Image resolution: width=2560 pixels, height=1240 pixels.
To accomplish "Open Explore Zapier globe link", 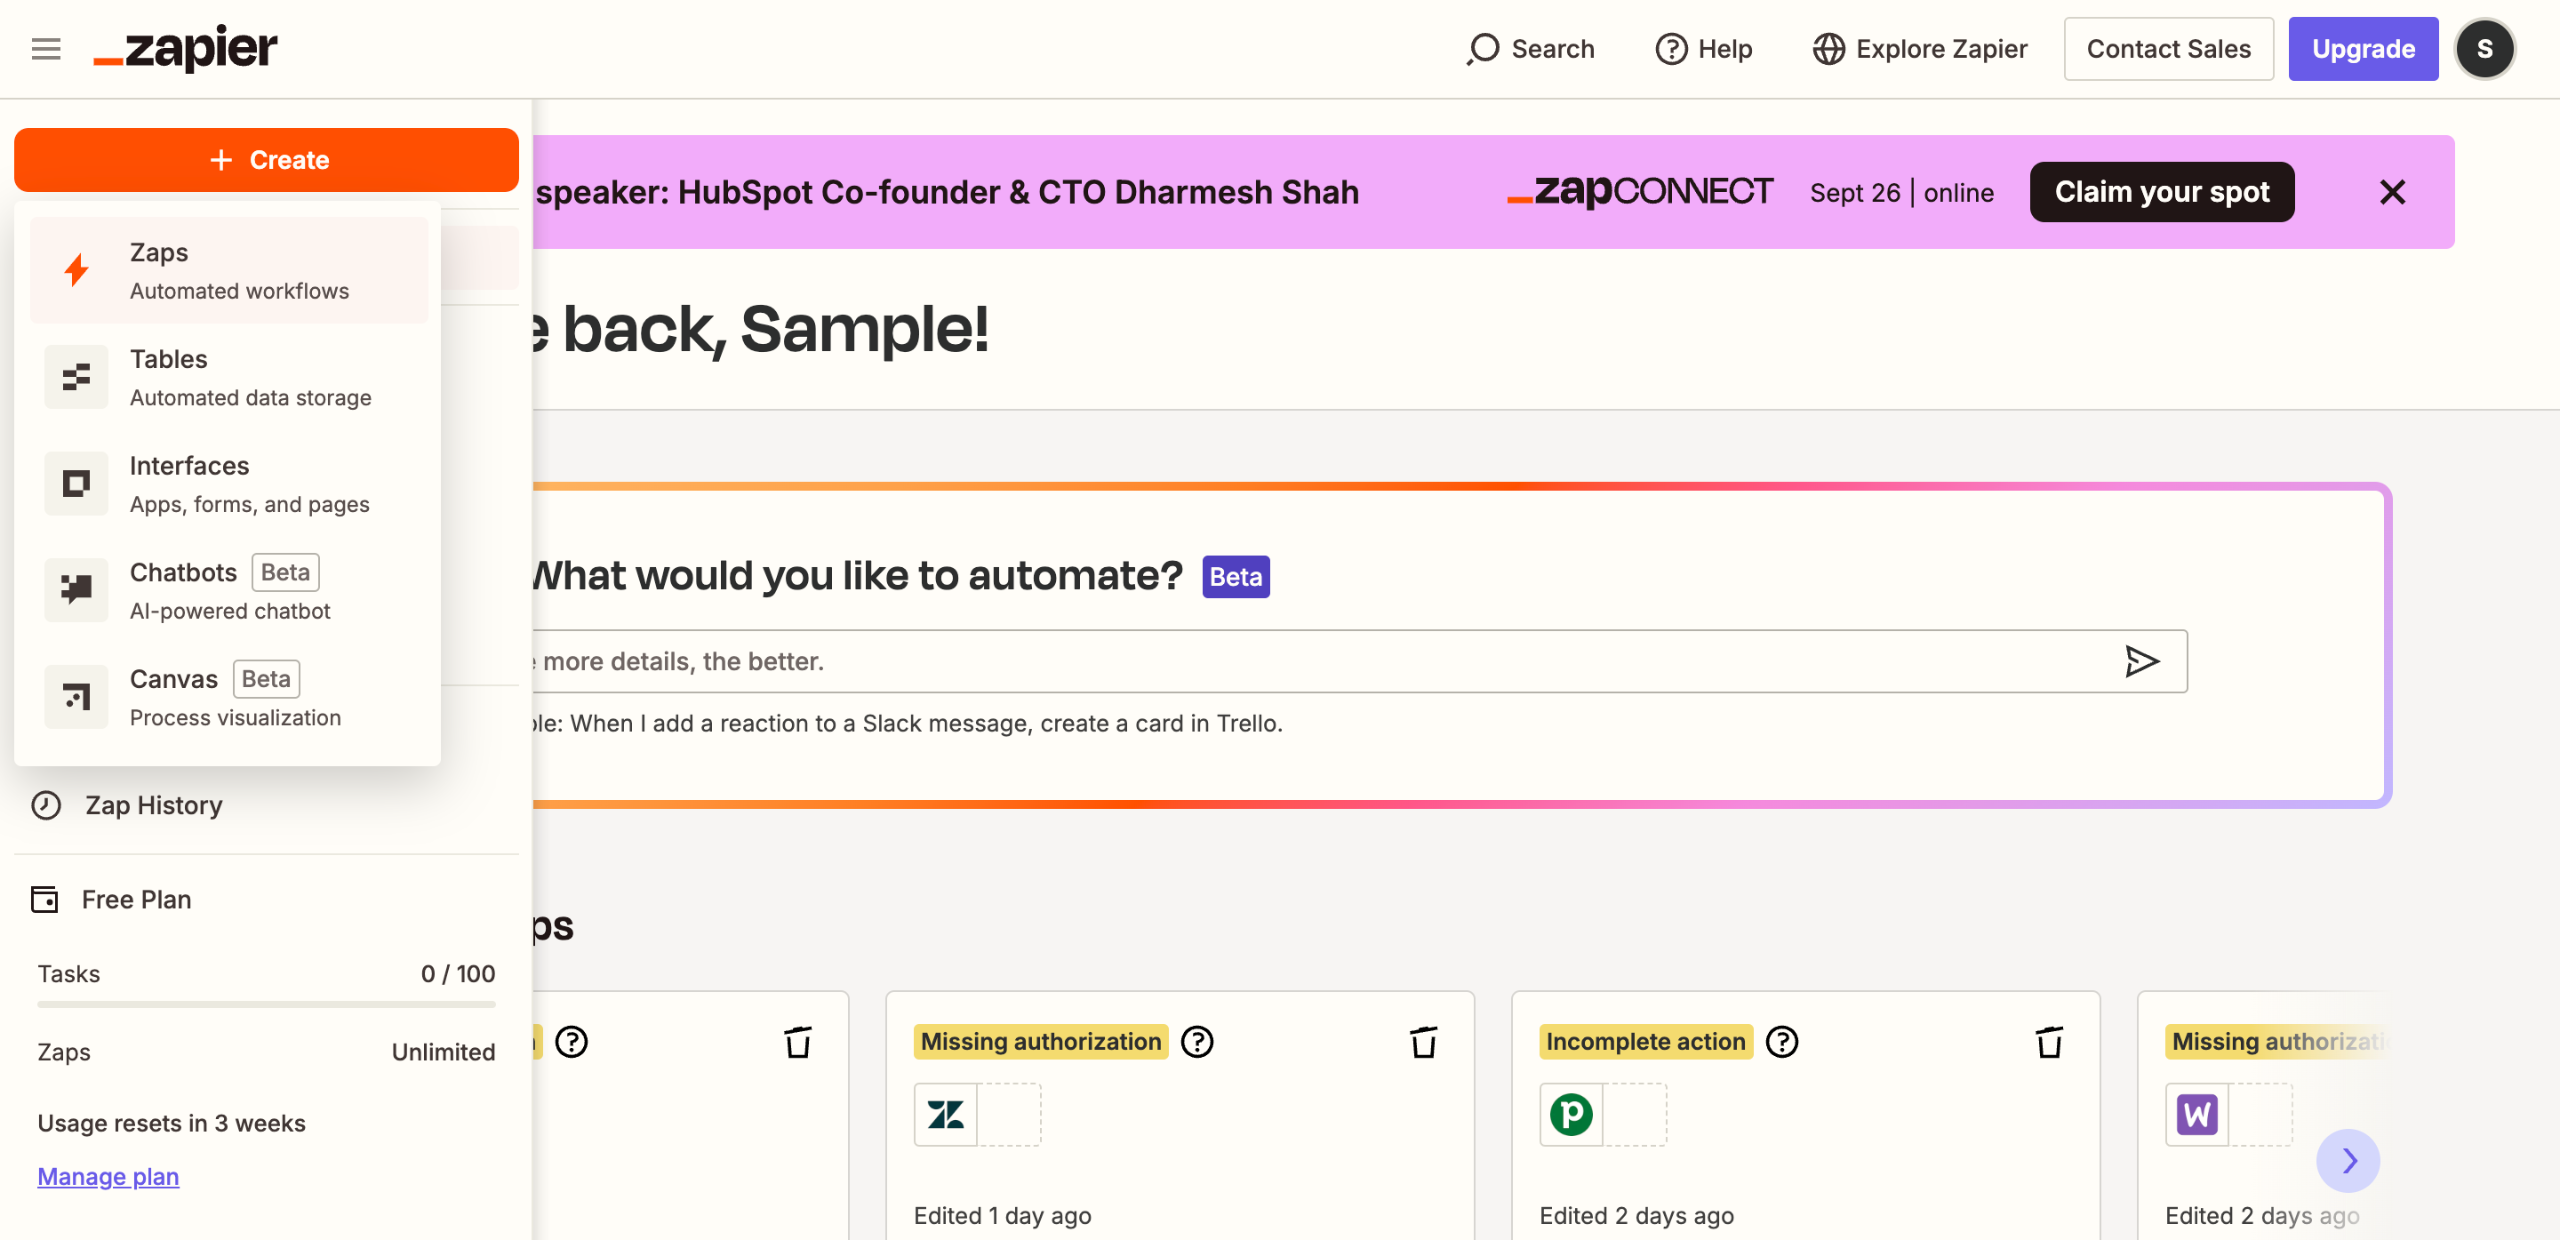I will coord(1920,49).
